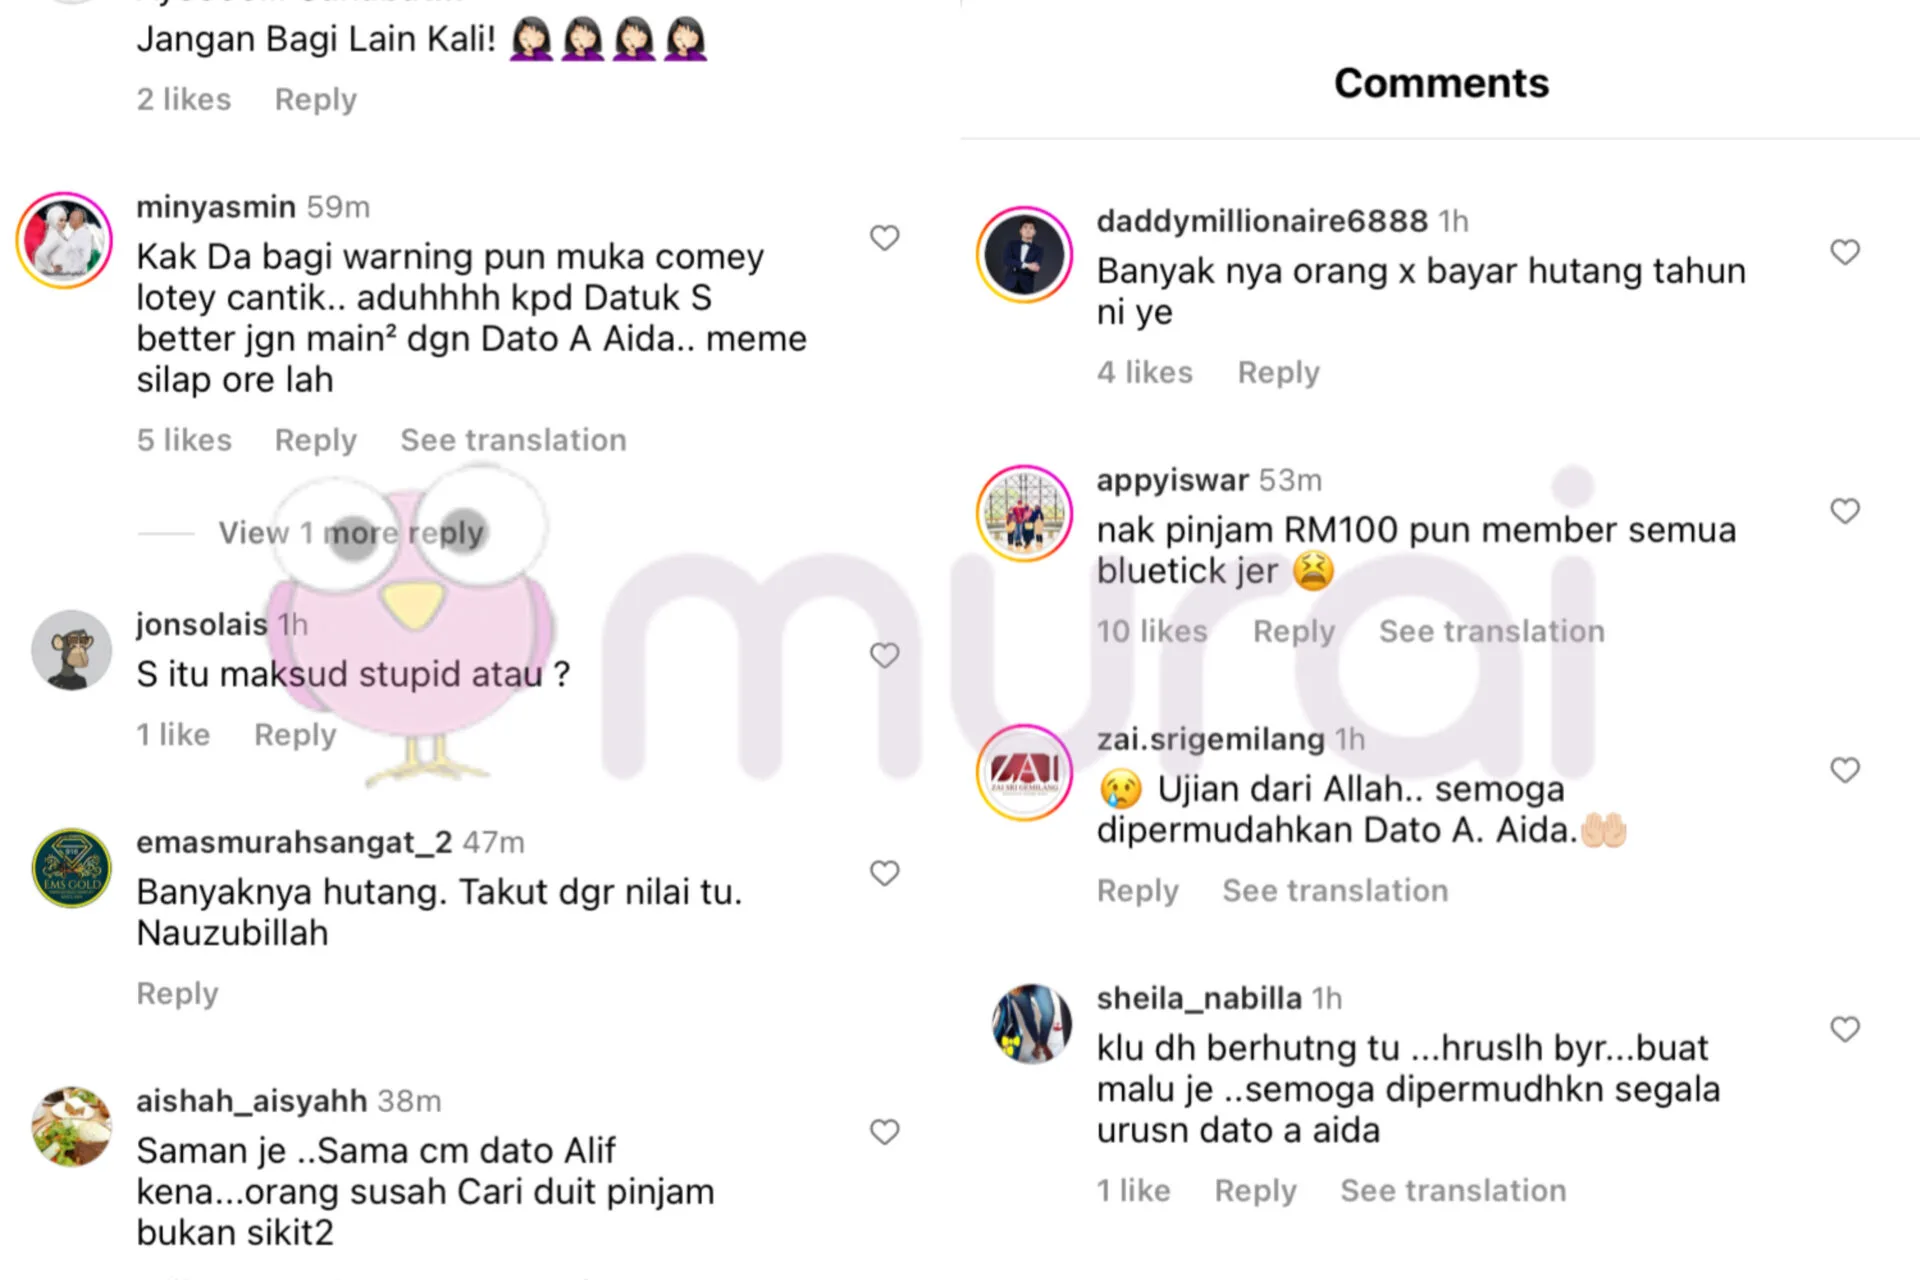See translation of minyasmin's comment

[x=513, y=440]
